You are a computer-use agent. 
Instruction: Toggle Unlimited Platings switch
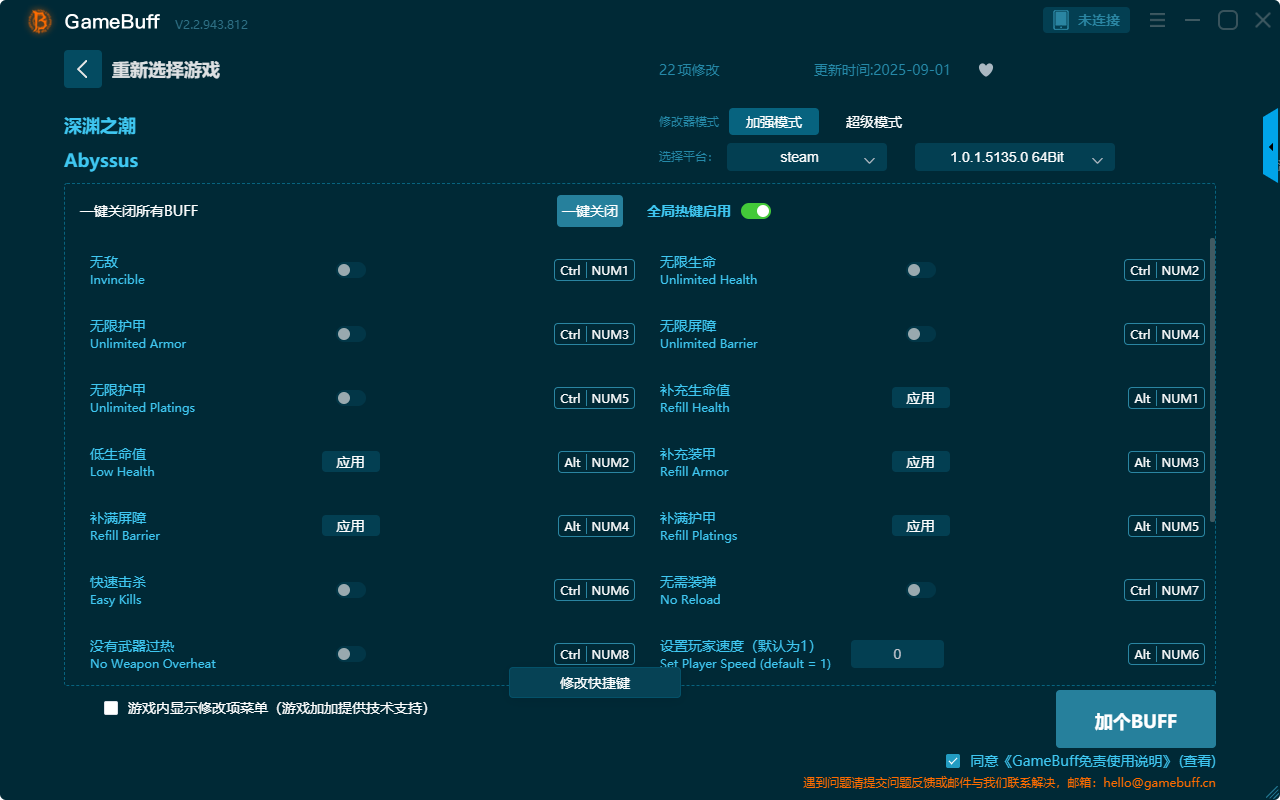point(351,398)
